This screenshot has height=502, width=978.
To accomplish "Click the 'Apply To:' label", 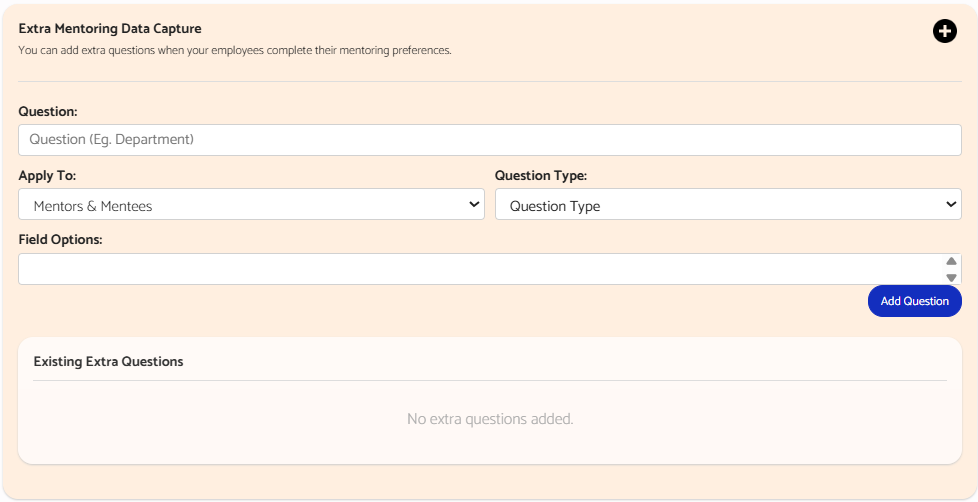I will tap(47, 176).
